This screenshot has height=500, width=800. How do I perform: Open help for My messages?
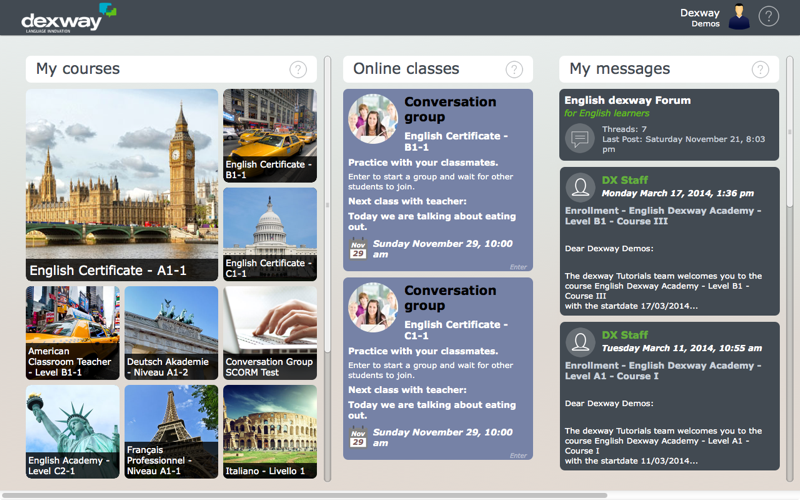tap(760, 69)
